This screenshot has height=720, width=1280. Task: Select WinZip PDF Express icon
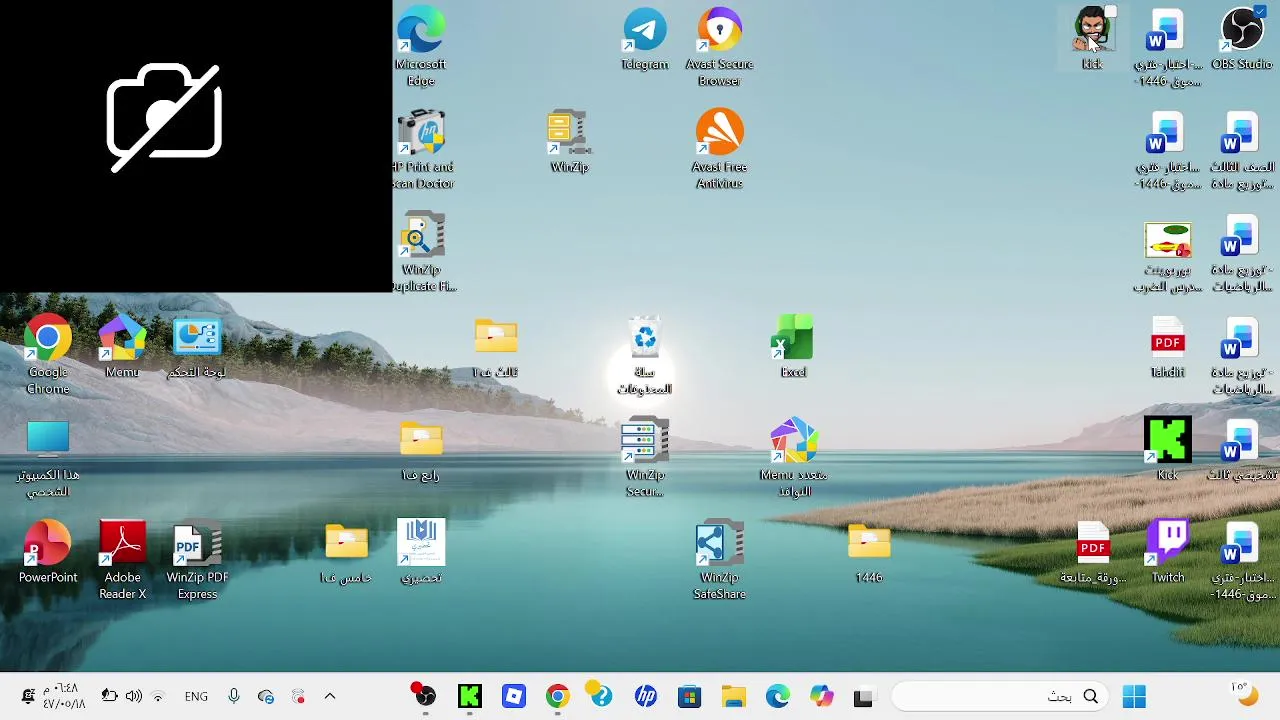[x=197, y=560]
